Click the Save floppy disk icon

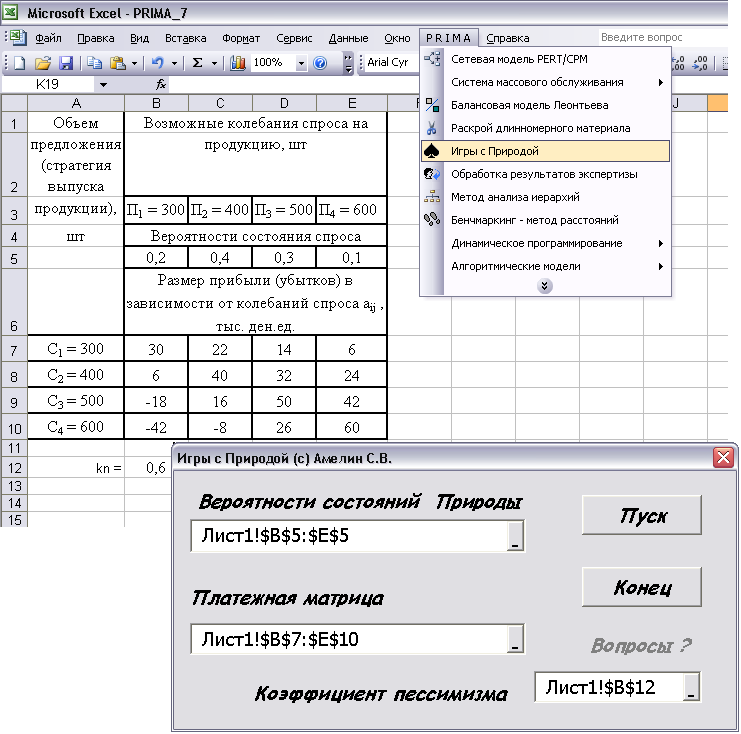pos(65,62)
